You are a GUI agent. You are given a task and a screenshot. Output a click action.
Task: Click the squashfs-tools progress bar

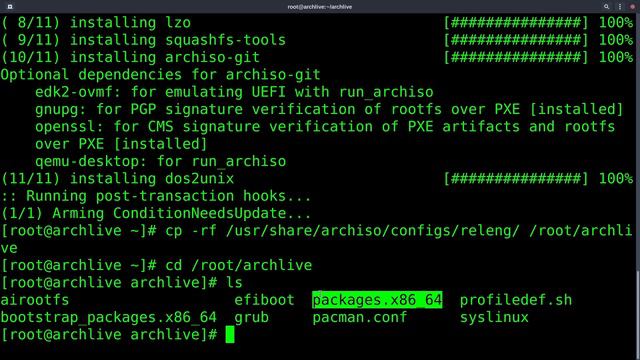click(516, 40)
